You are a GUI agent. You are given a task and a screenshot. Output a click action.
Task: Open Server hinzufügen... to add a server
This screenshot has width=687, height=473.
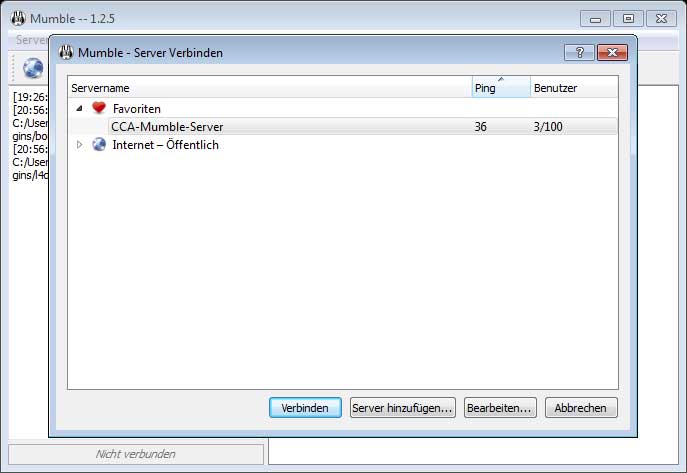pyautogui.click(x=403, y=408)
